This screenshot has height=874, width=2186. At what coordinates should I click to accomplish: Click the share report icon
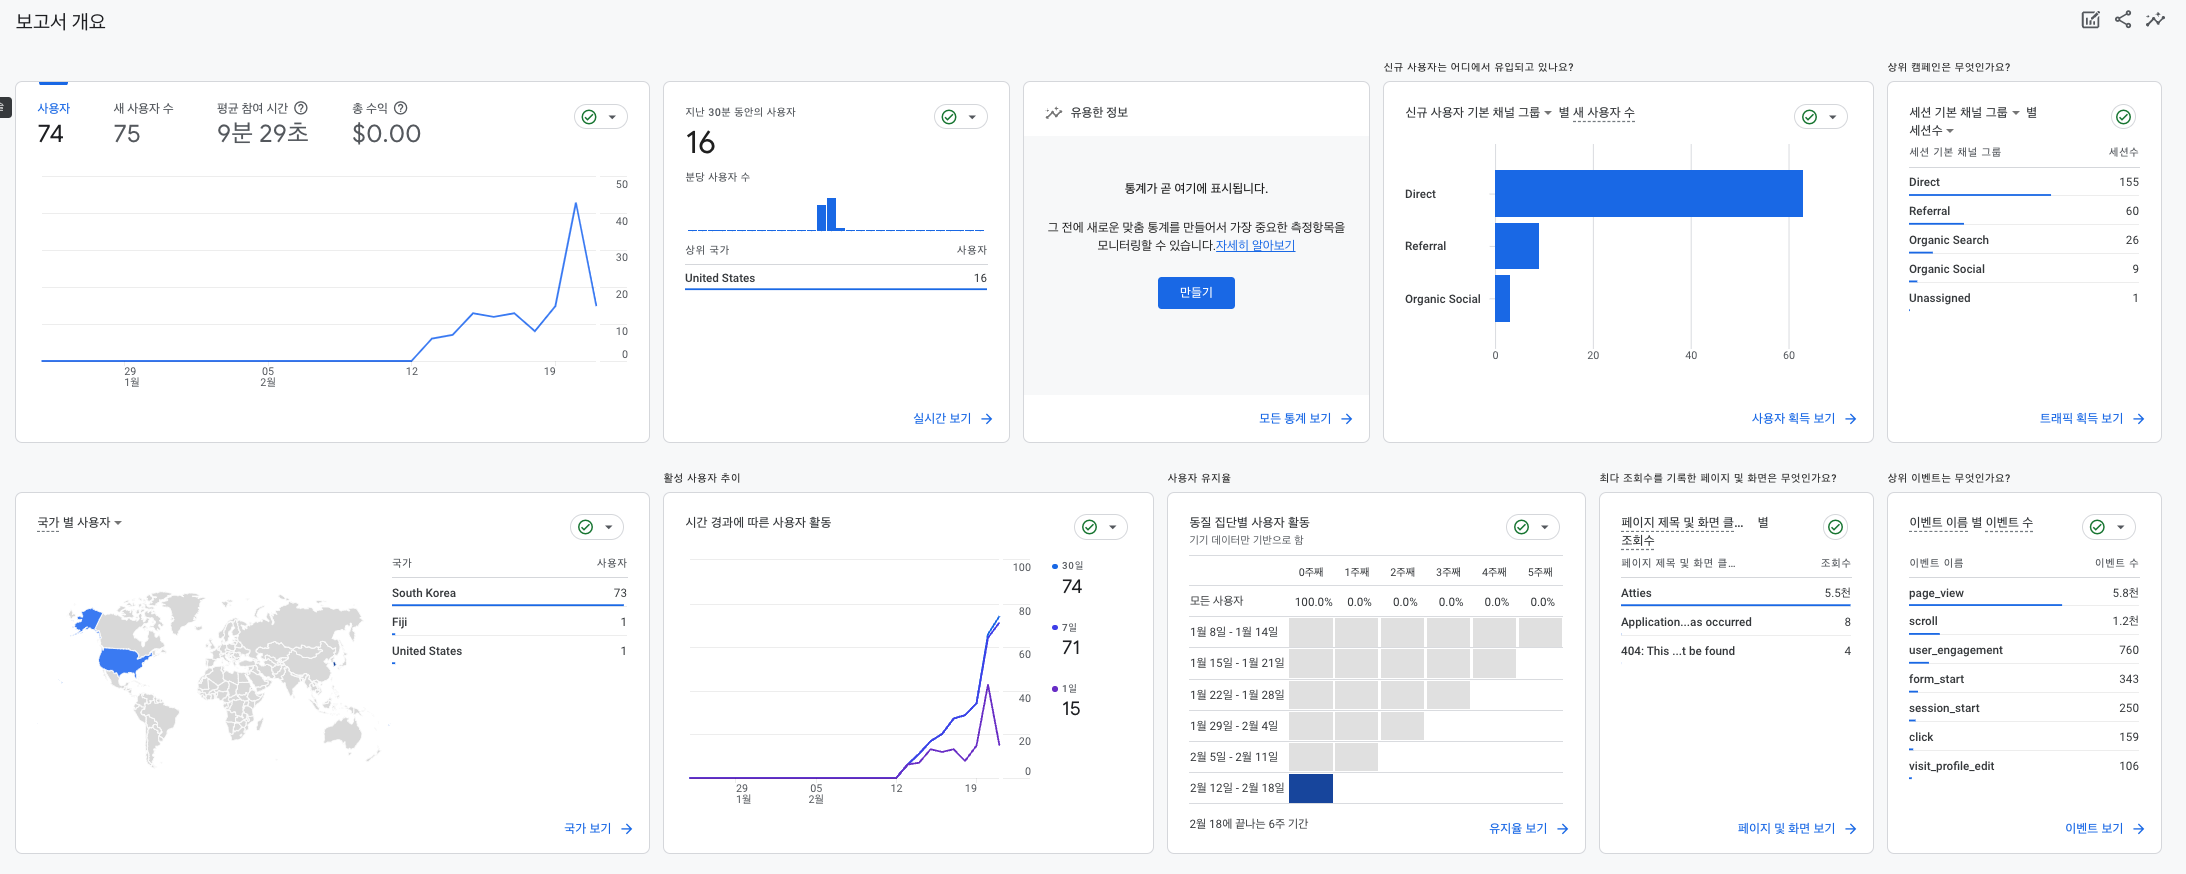coord(2123,20)
